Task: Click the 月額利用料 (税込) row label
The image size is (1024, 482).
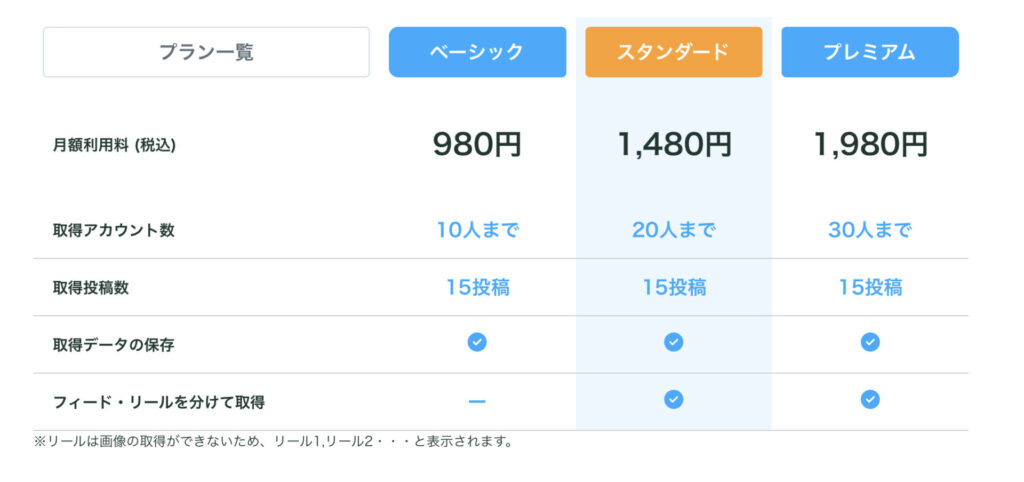Action: pos(114,145)
